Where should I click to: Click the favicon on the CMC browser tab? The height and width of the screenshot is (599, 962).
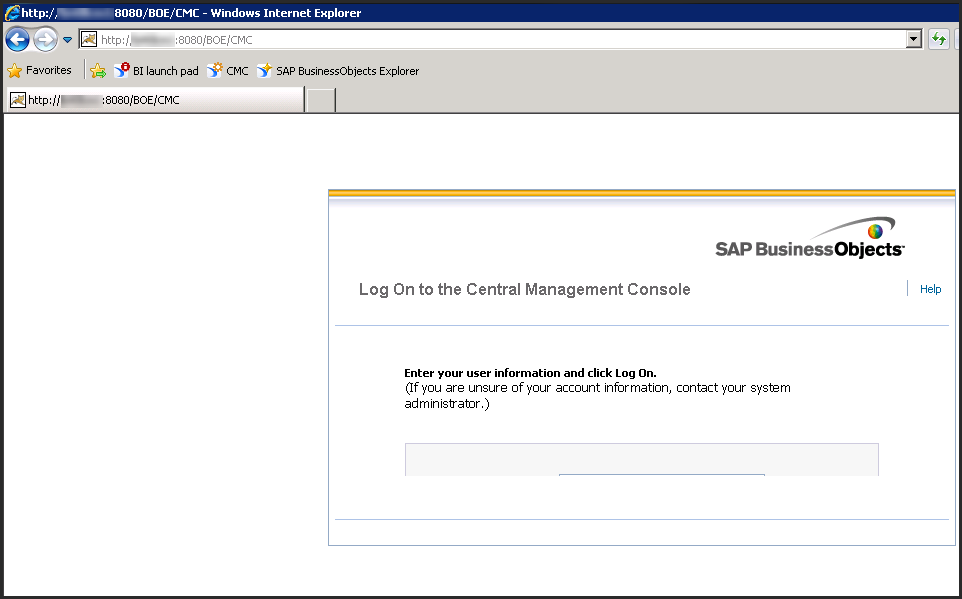pos(18,100)
